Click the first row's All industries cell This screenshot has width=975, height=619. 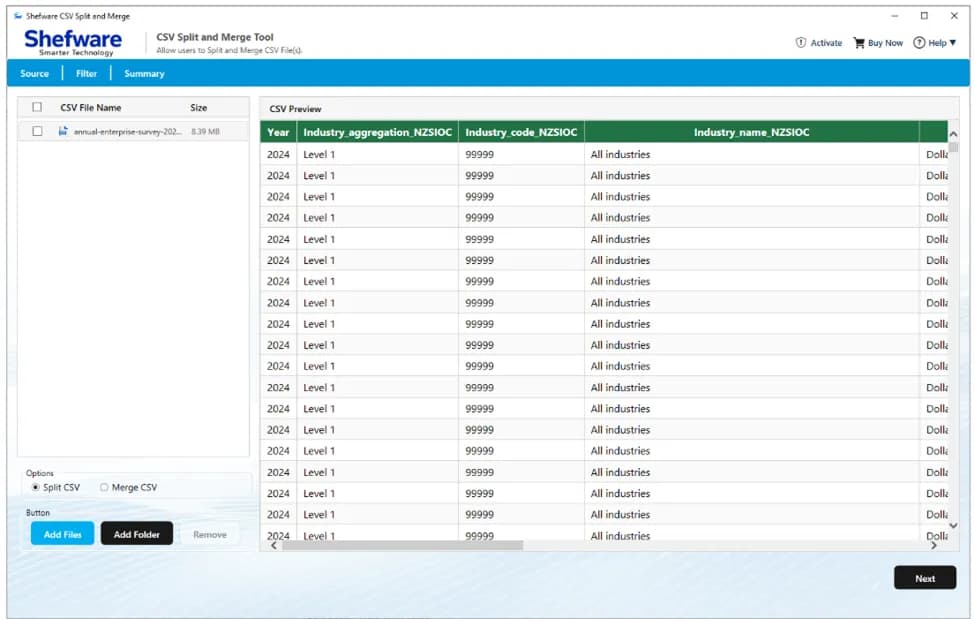coord(751,154)
